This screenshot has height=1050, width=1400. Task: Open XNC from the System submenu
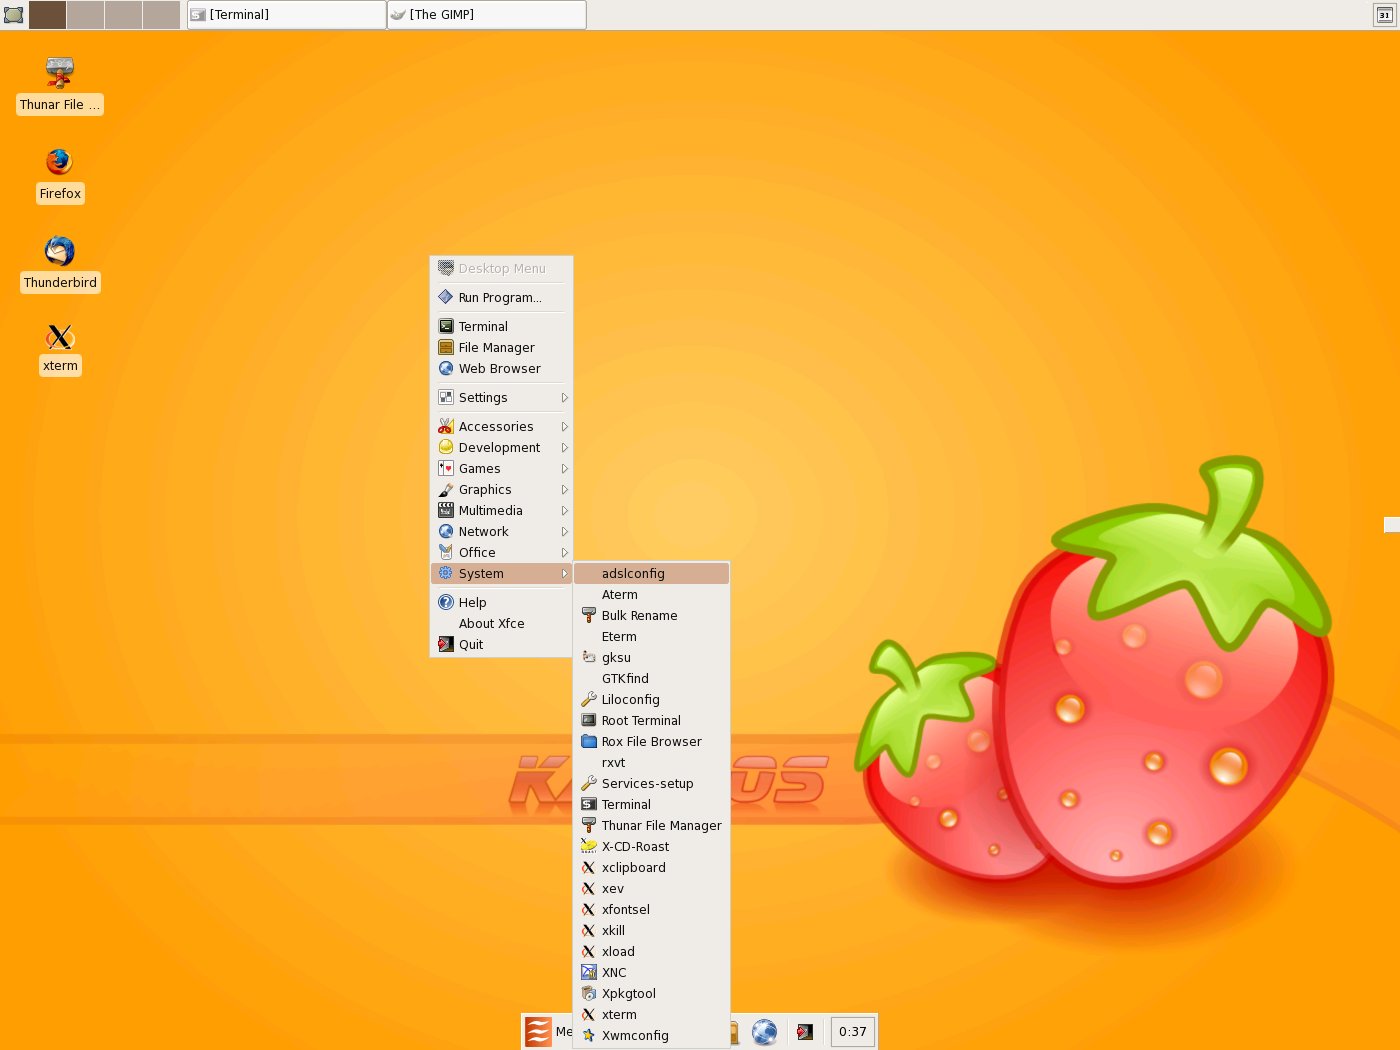[652, 973]
